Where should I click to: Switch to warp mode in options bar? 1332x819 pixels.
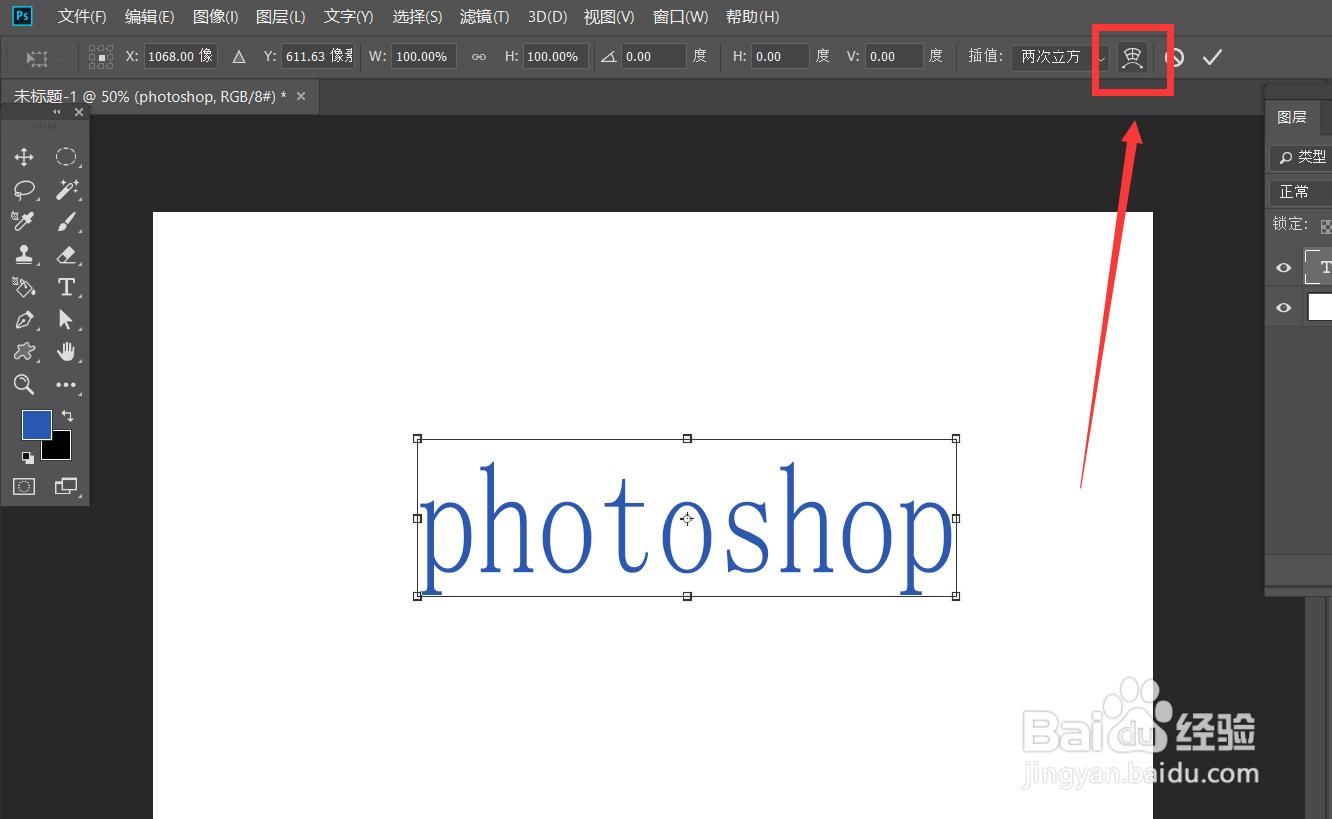[1131, 57]
